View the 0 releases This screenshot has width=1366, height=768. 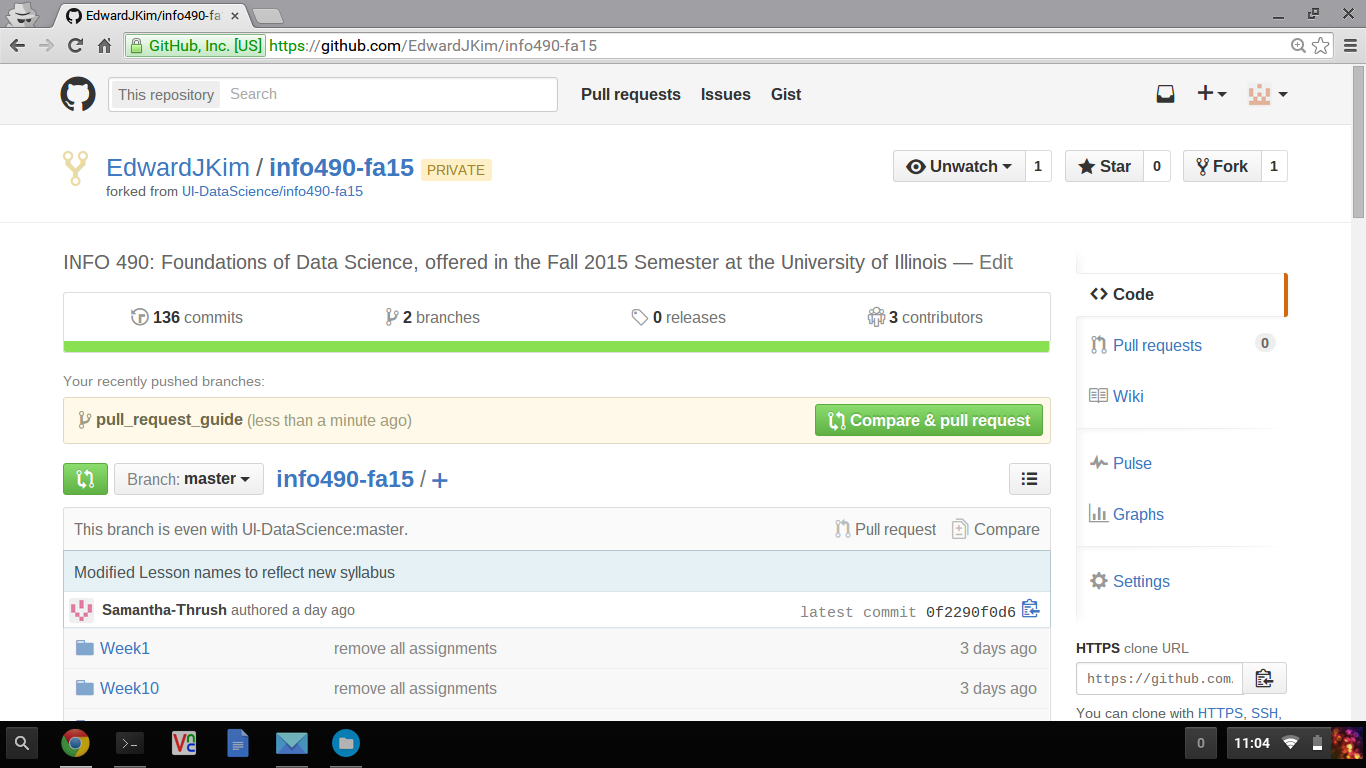click(x=679, y=317)
